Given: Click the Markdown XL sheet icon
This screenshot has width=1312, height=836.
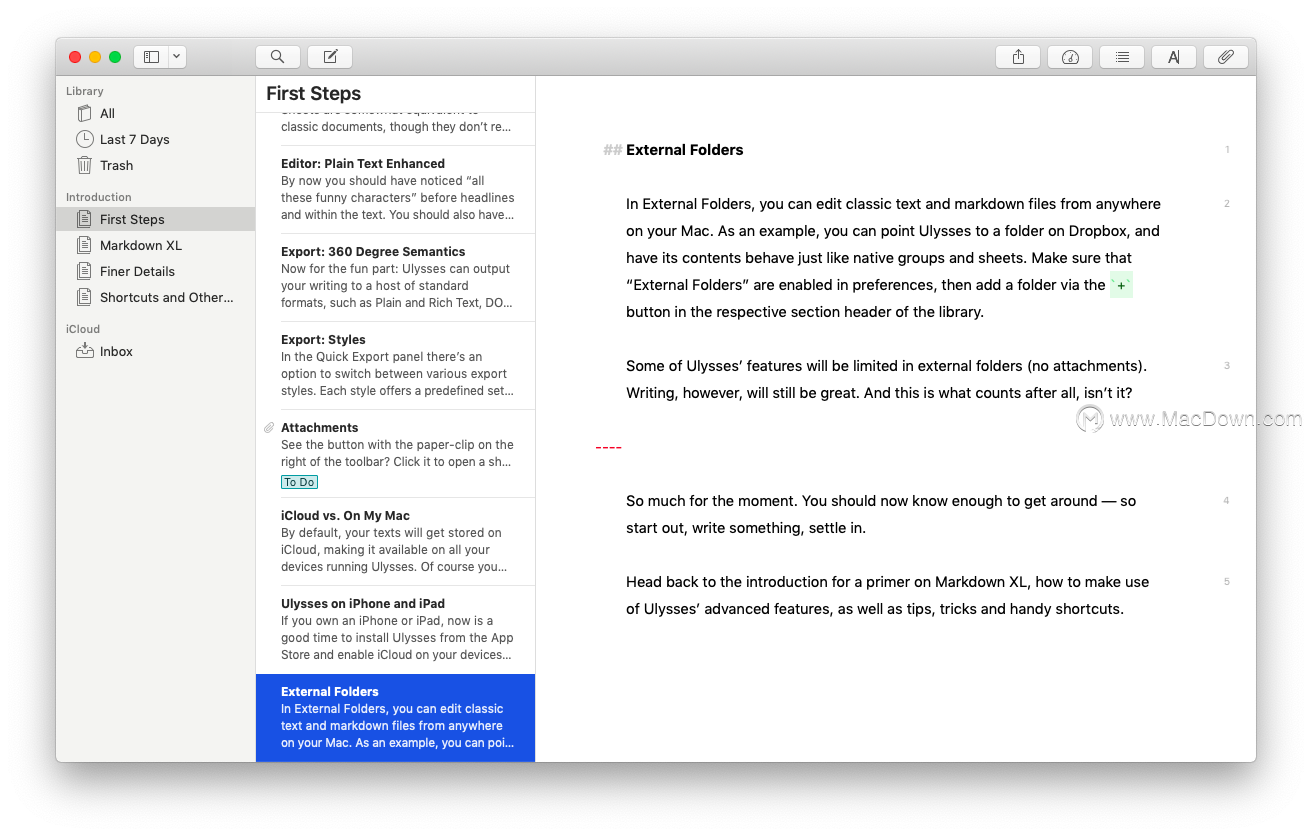Looking at the screenshot, I should tap(84, 245).
